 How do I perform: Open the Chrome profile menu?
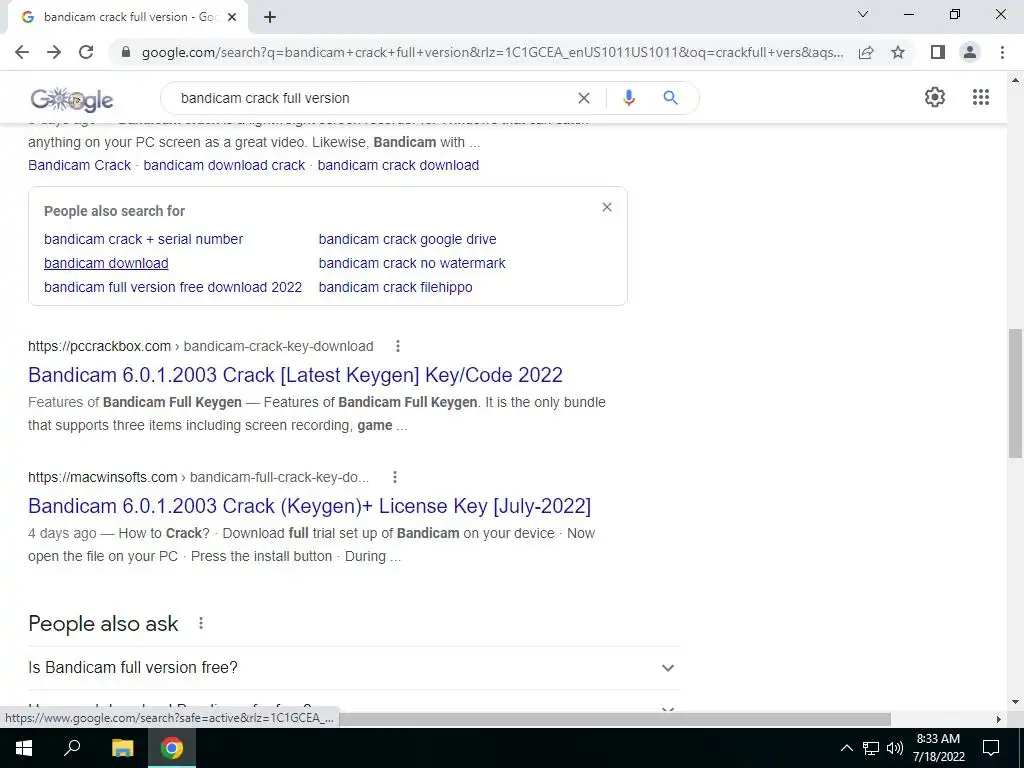click(x=970, y=52)
